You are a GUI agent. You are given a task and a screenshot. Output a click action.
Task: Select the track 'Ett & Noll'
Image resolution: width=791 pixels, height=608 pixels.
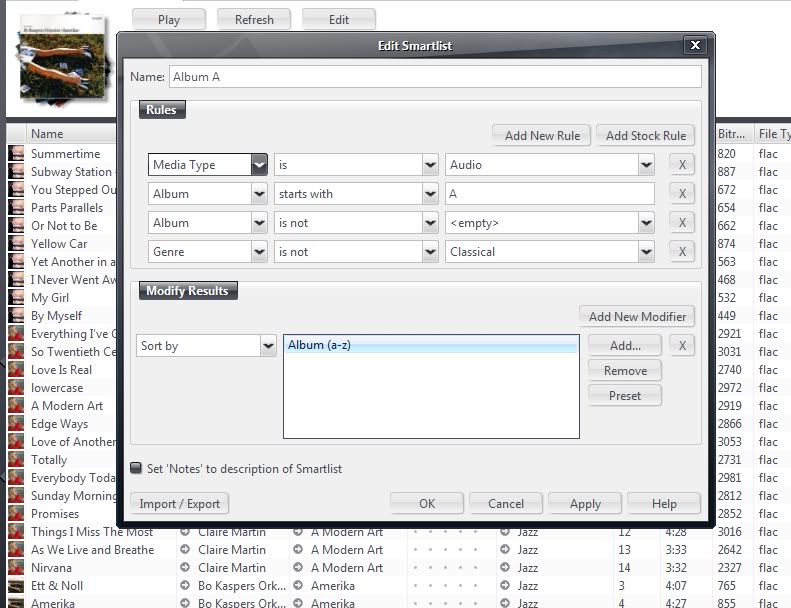[x=57, y=585]
